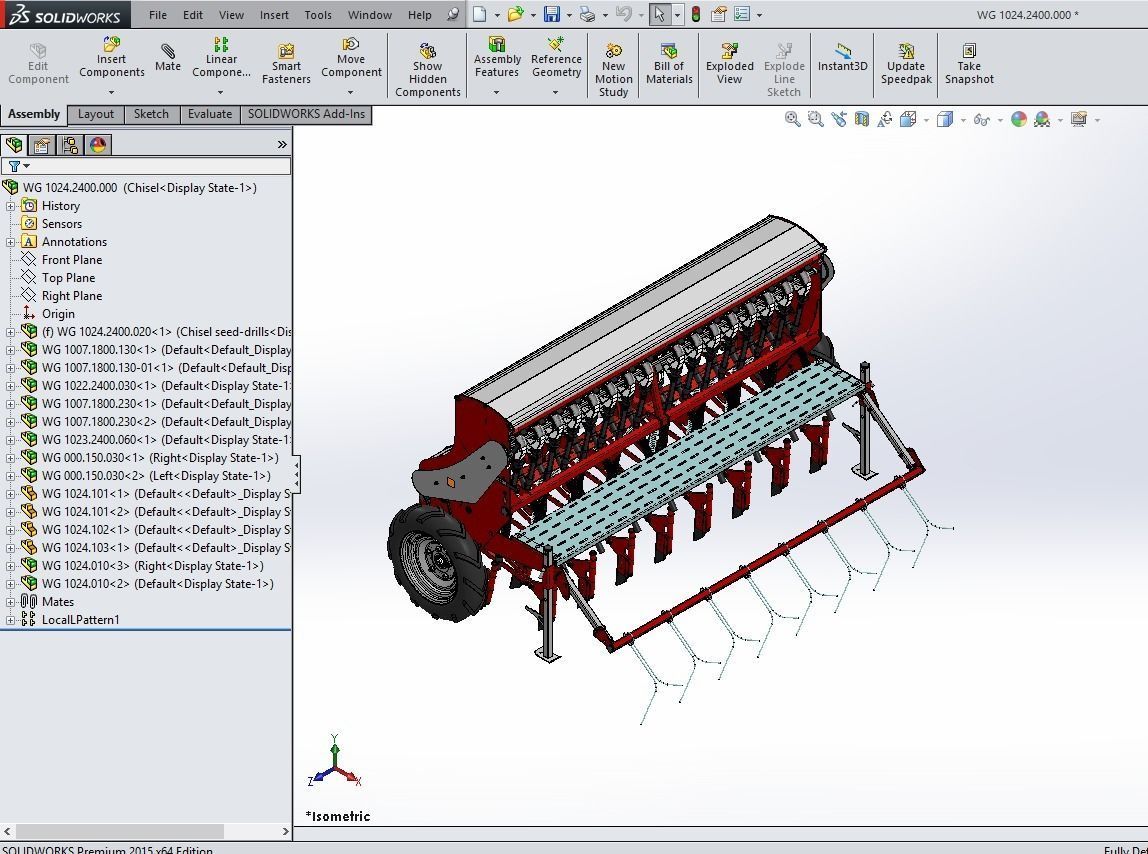Select WG 000.150.030<2> (Left) component
The height and width of the screenshot is (854, 1148).
(156, 476)
